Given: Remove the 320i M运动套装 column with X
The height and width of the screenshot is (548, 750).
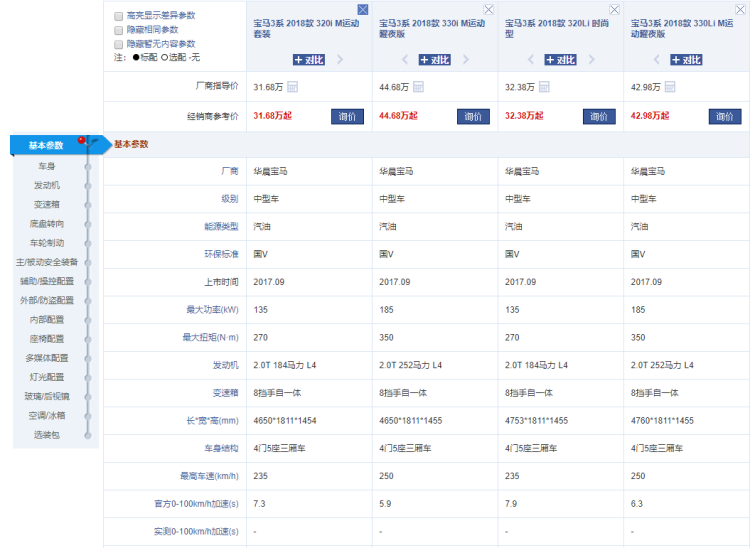Looking at the screenshot, I should (363, 10).
